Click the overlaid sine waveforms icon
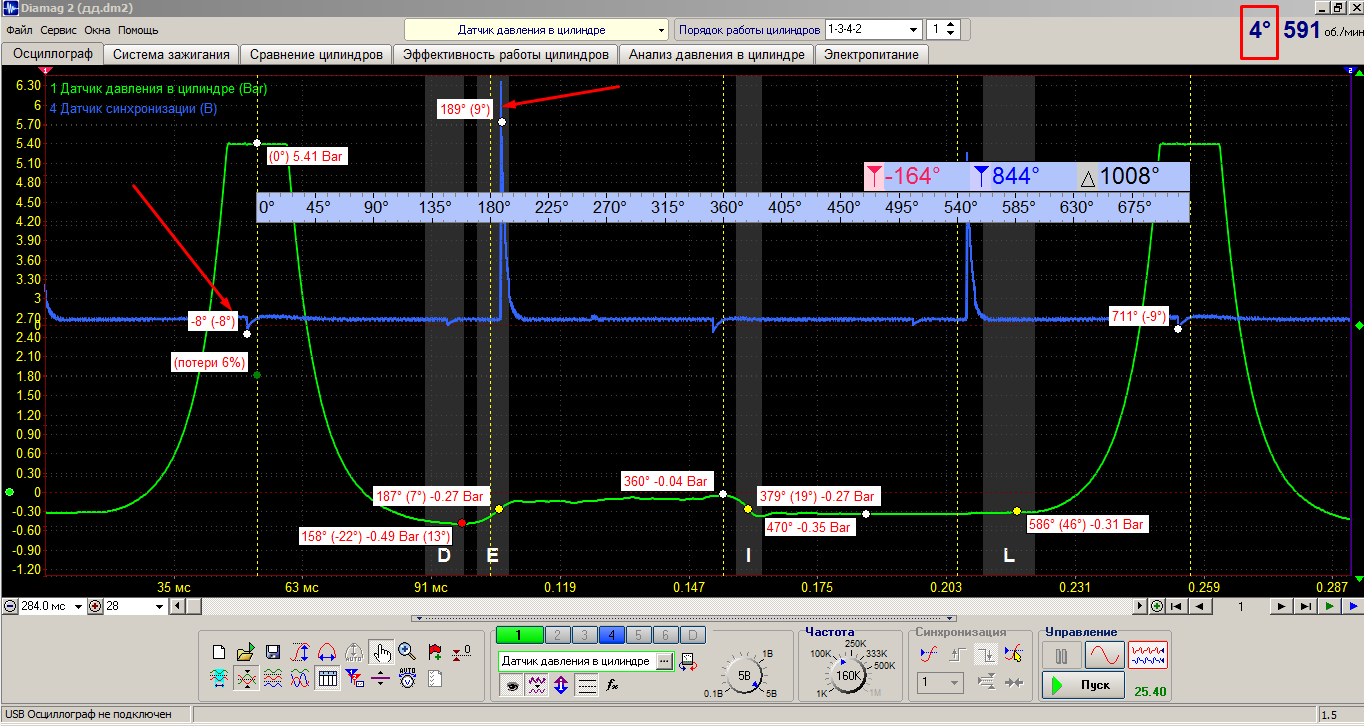Viewport: 1364px width, 726px height. [x=299, y=679]
